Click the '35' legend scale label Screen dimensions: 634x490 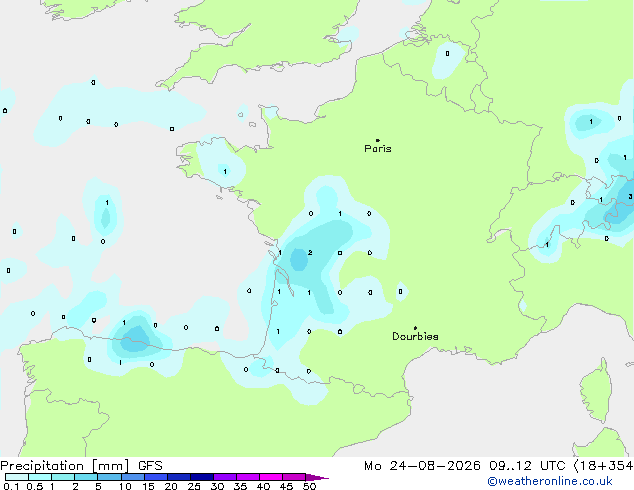[x=240, y=486]
